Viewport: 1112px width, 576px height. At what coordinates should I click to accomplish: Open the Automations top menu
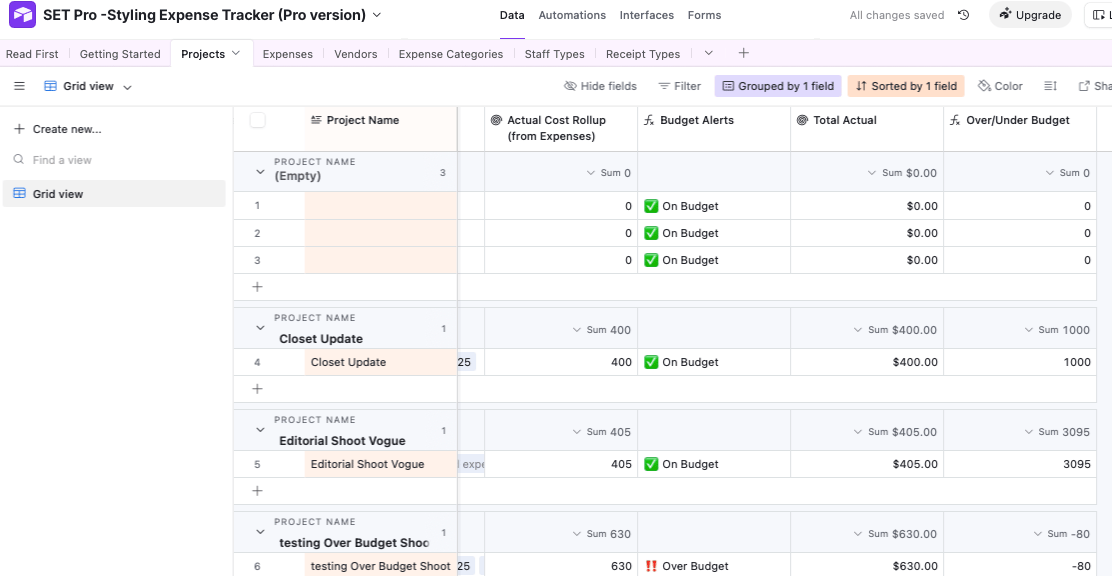572,15
